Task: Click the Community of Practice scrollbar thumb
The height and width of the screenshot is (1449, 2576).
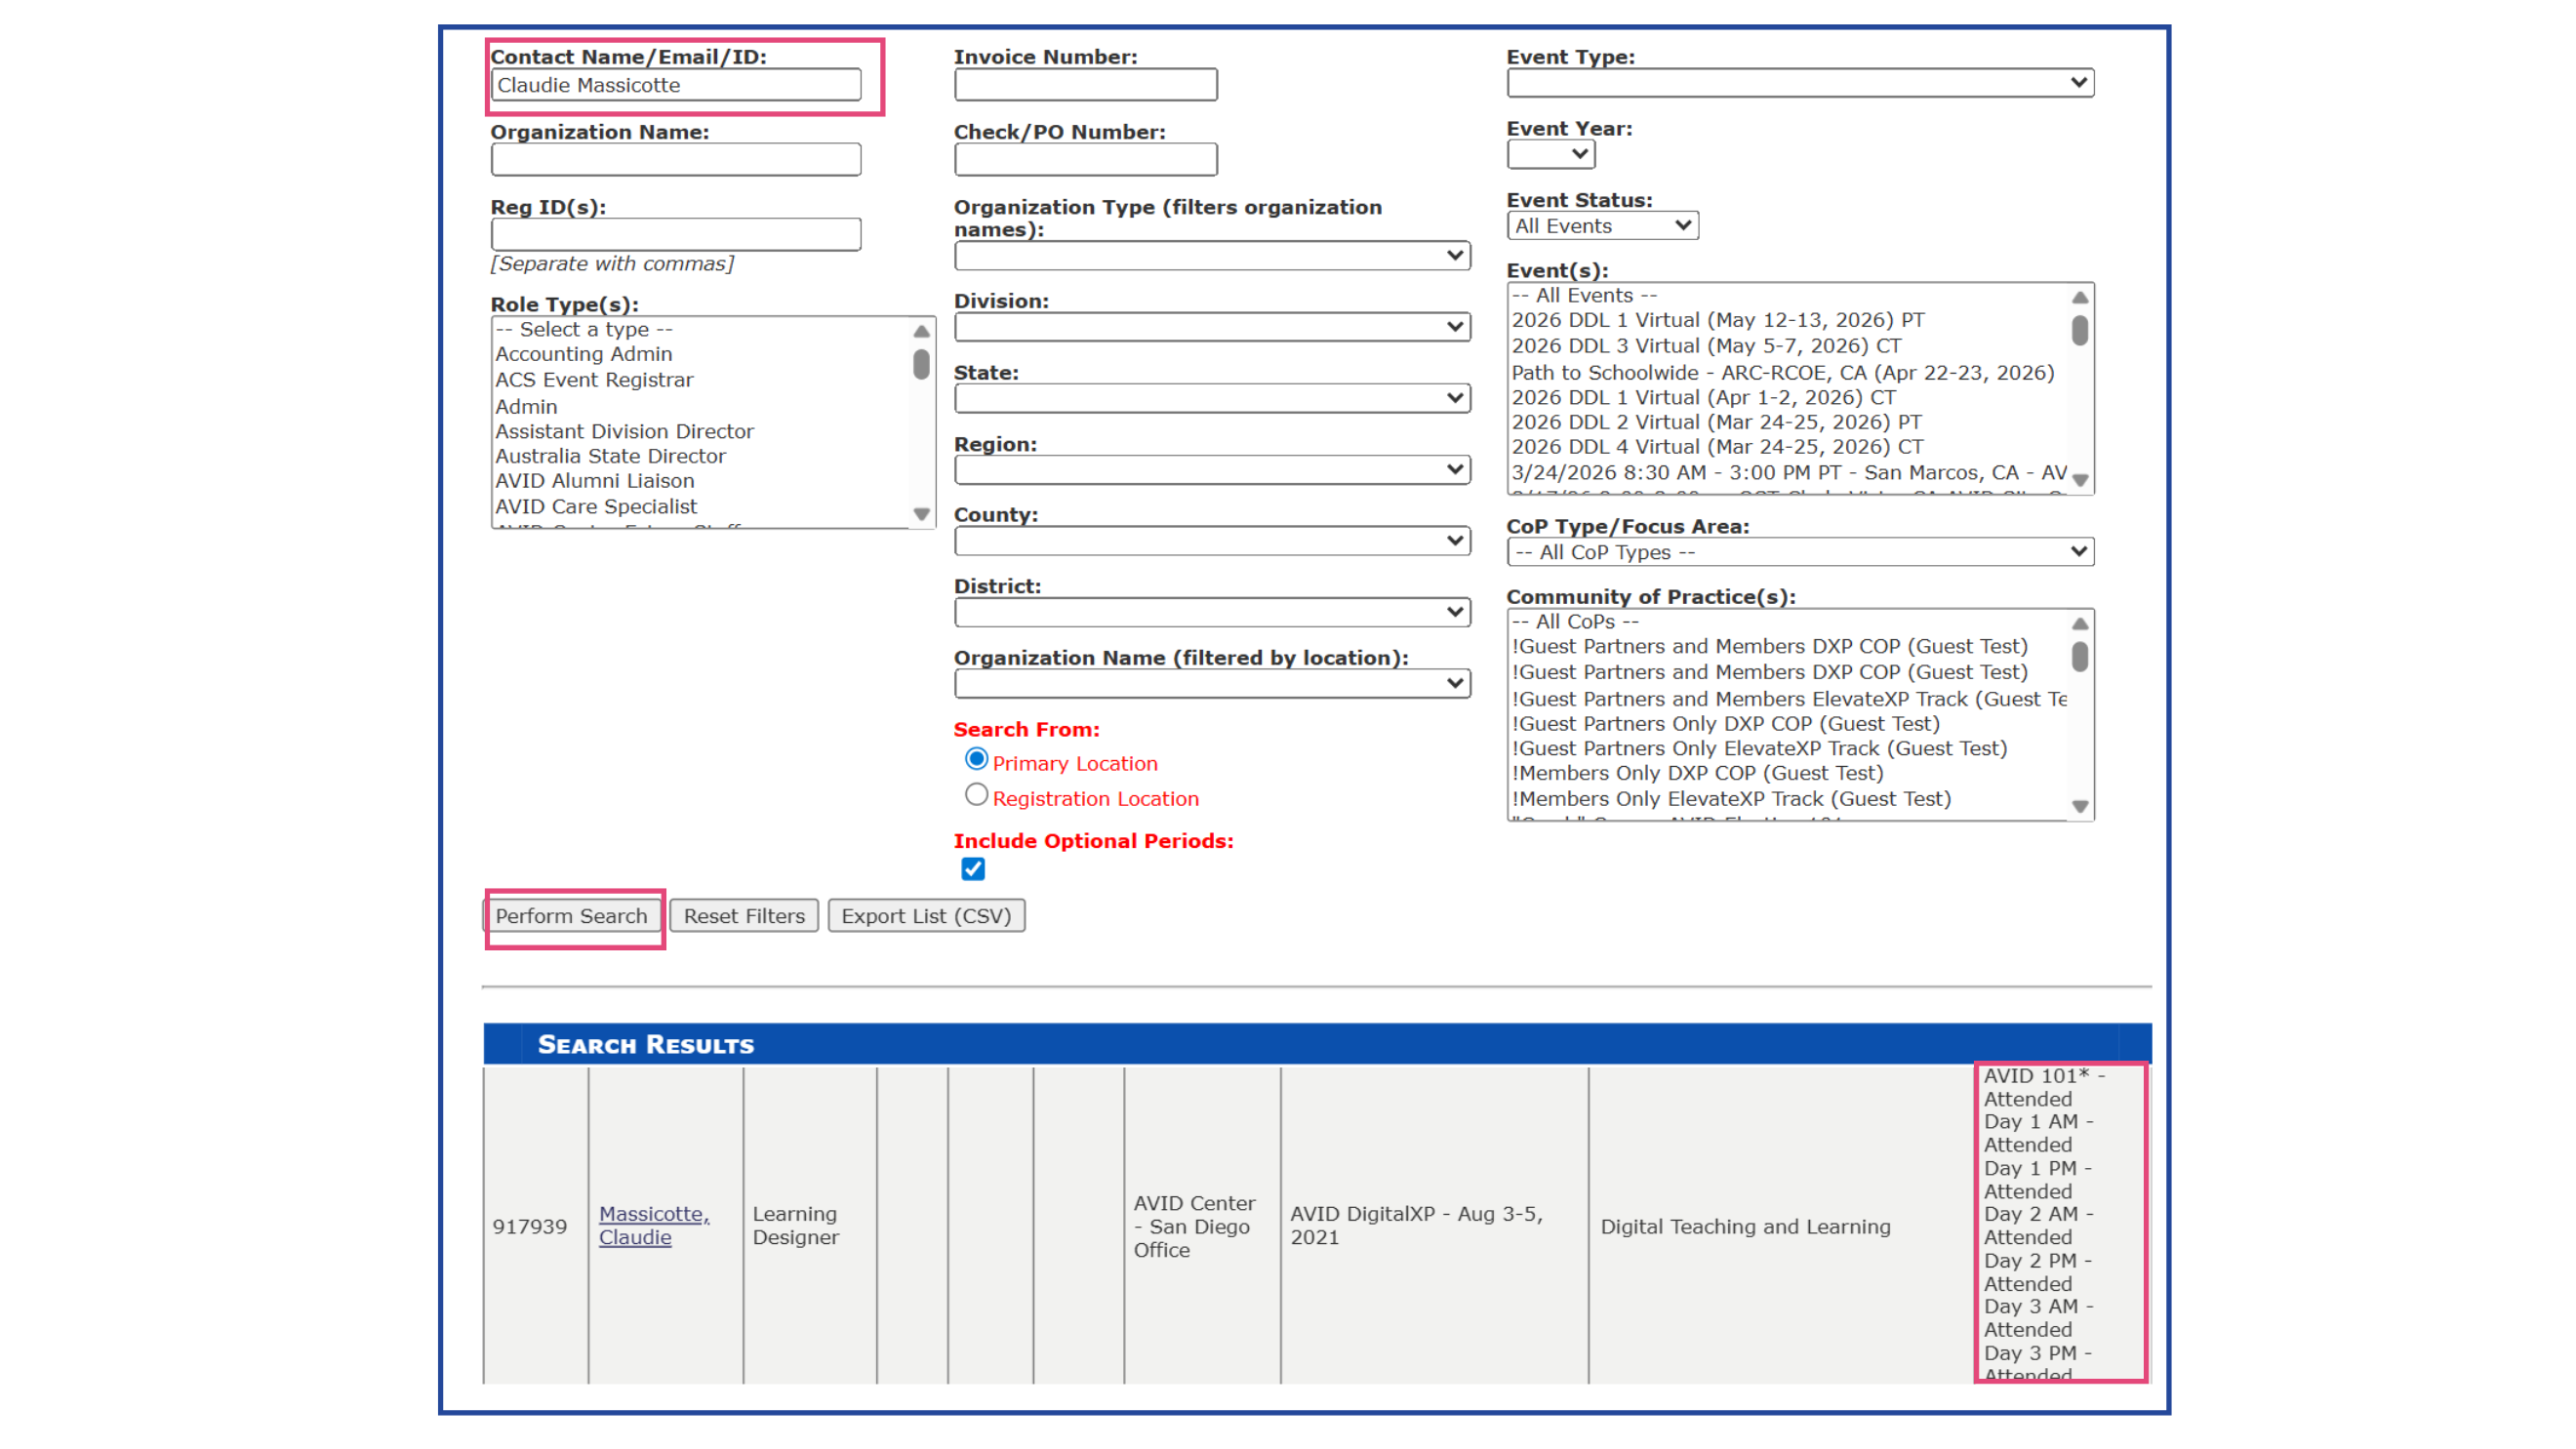Action: click(x=2080, y=657)
